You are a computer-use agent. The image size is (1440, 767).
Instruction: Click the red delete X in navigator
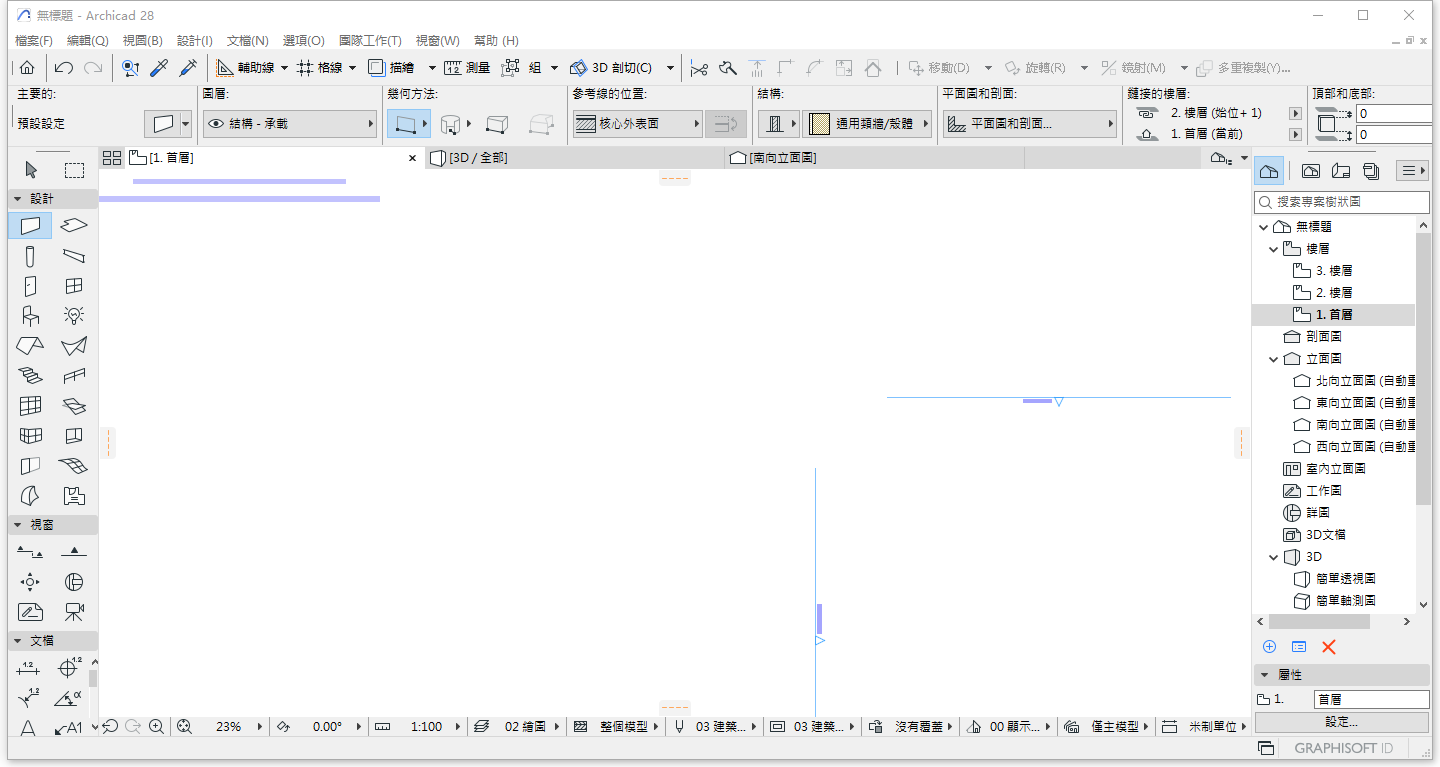(1329, 647)
